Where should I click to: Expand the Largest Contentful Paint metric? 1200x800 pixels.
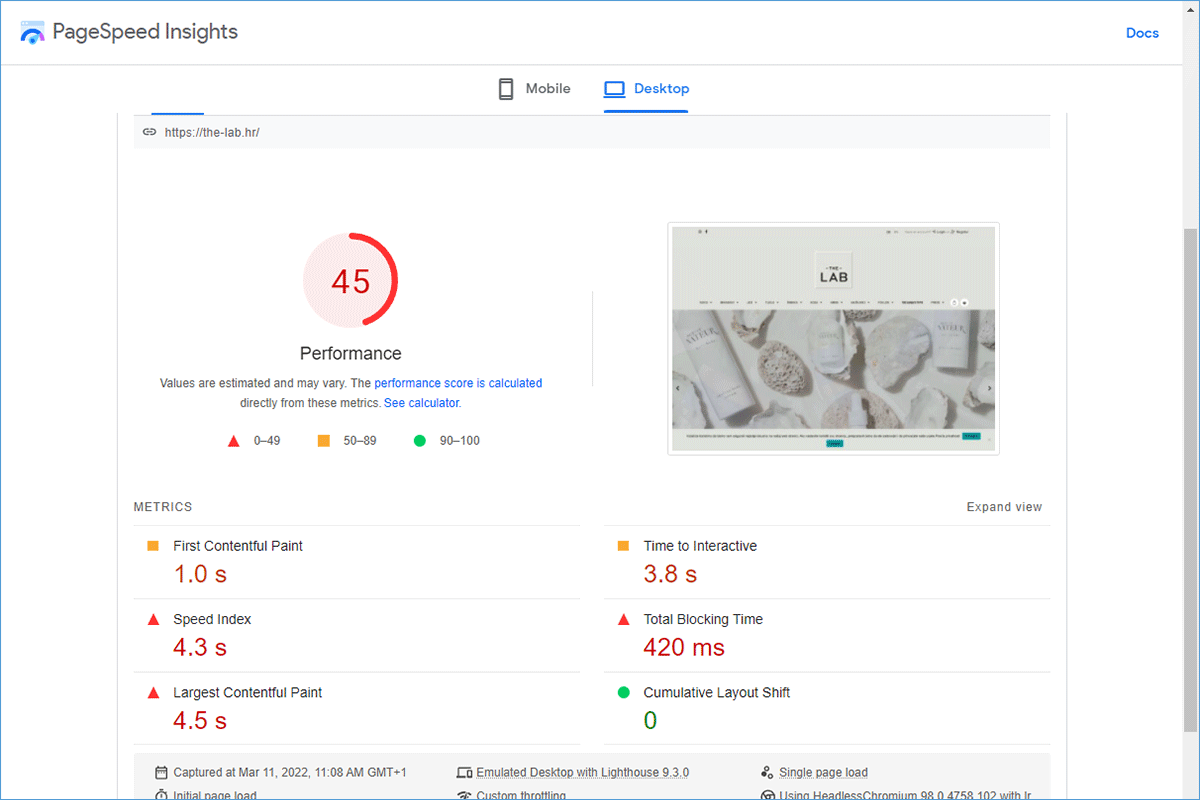[x=247, y=692]
